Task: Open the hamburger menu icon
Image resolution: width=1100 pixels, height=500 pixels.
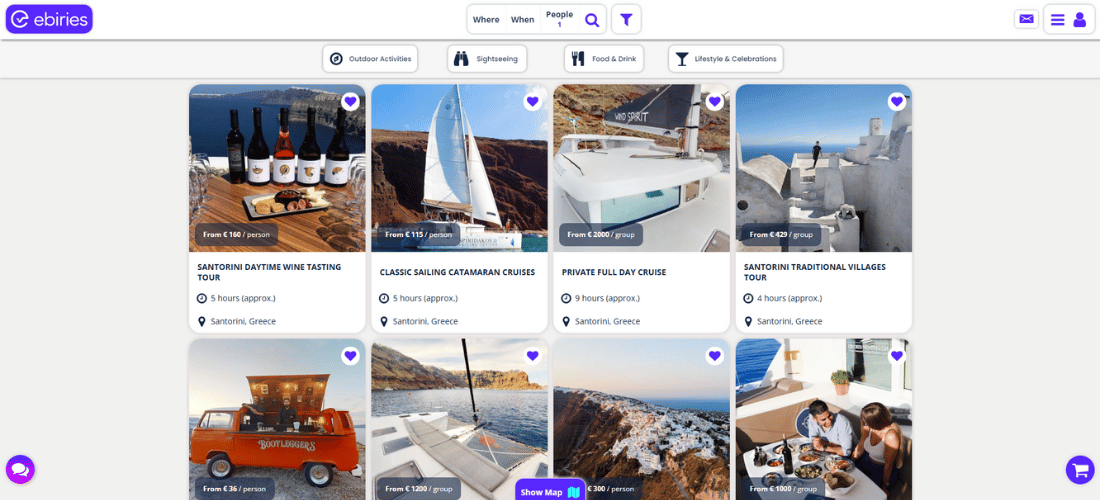Action: 1057,20
